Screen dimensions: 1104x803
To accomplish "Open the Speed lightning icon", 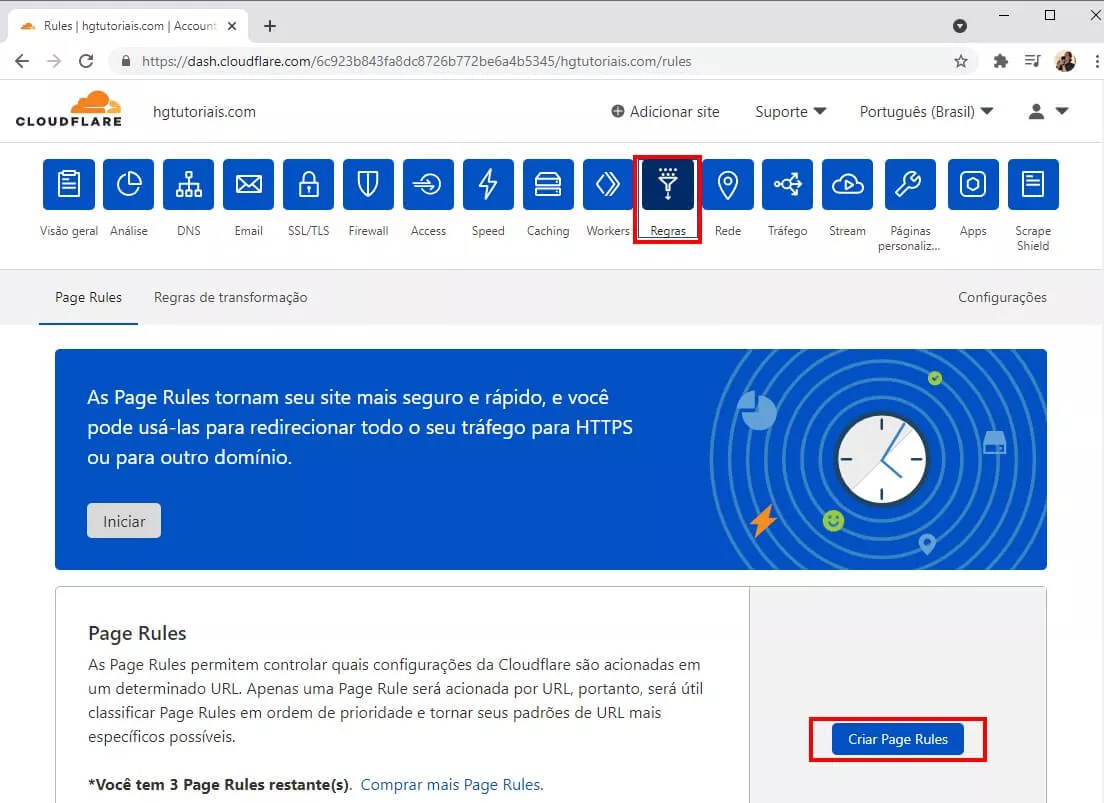I will tap(488, 185).
